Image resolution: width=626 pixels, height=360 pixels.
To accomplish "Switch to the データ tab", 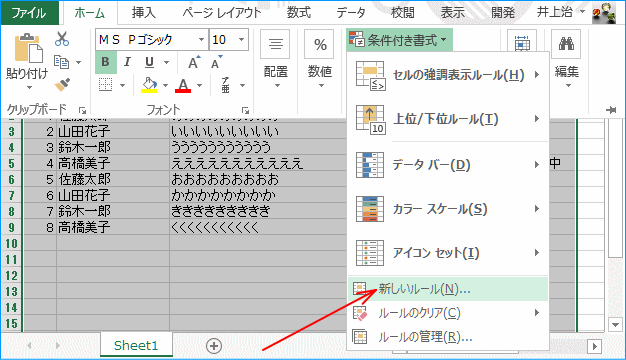I will [x=351, y=13].
